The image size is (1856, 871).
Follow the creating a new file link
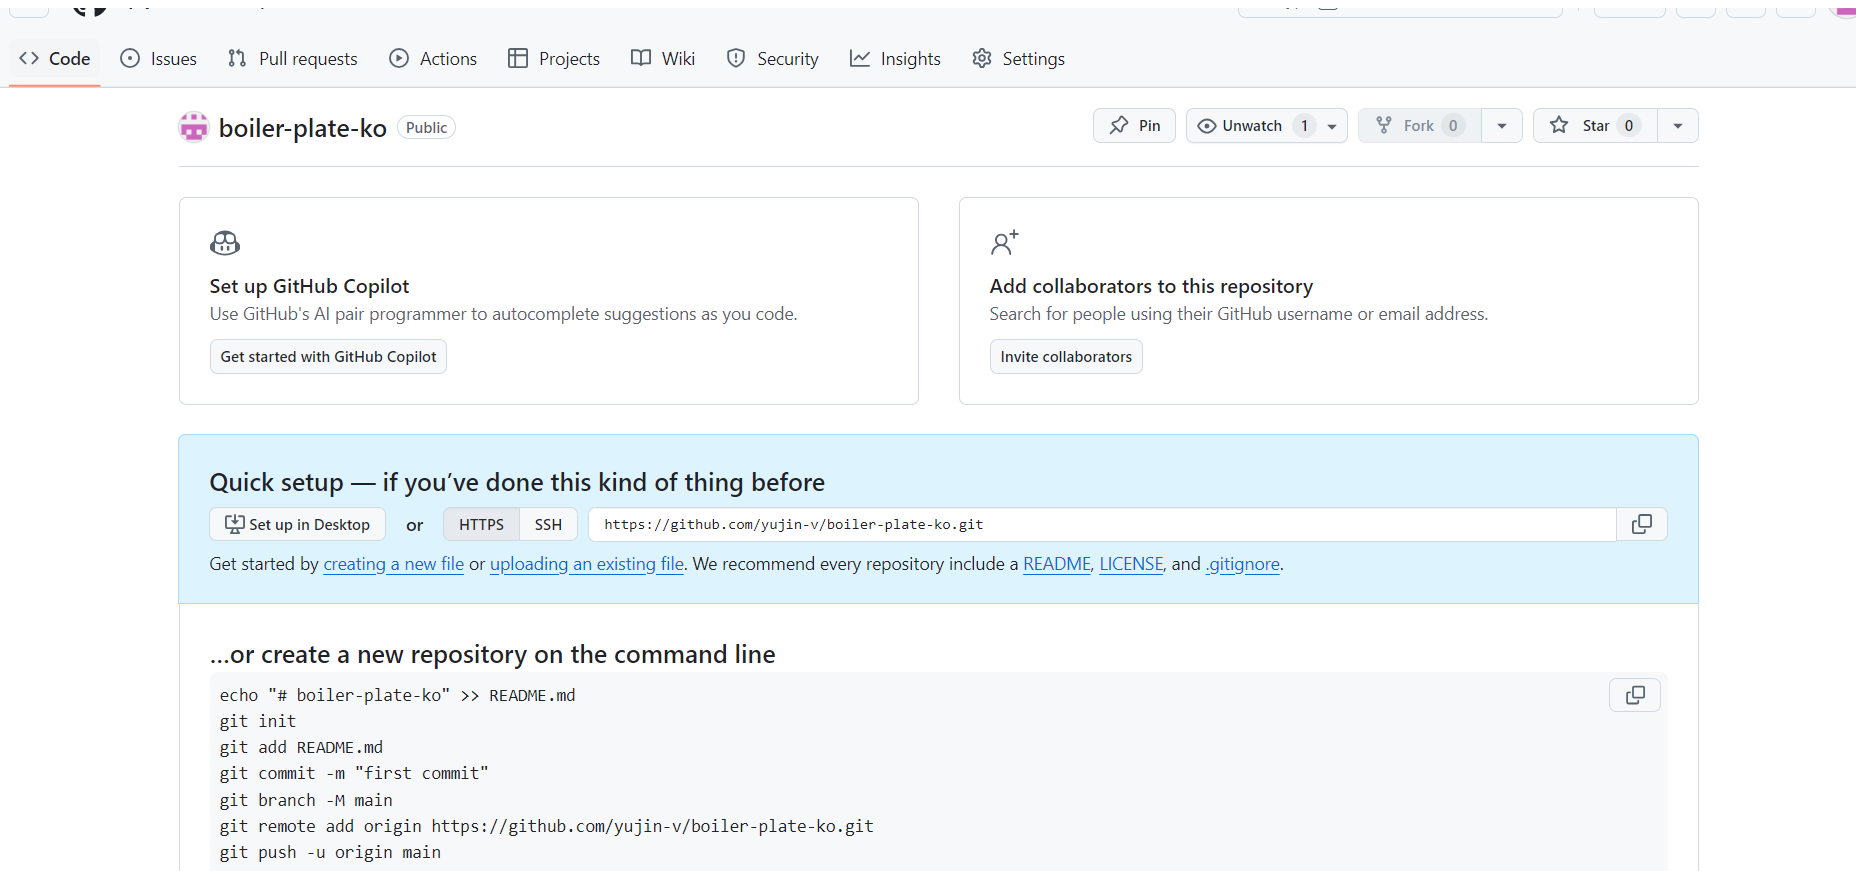tap(394, 564)
